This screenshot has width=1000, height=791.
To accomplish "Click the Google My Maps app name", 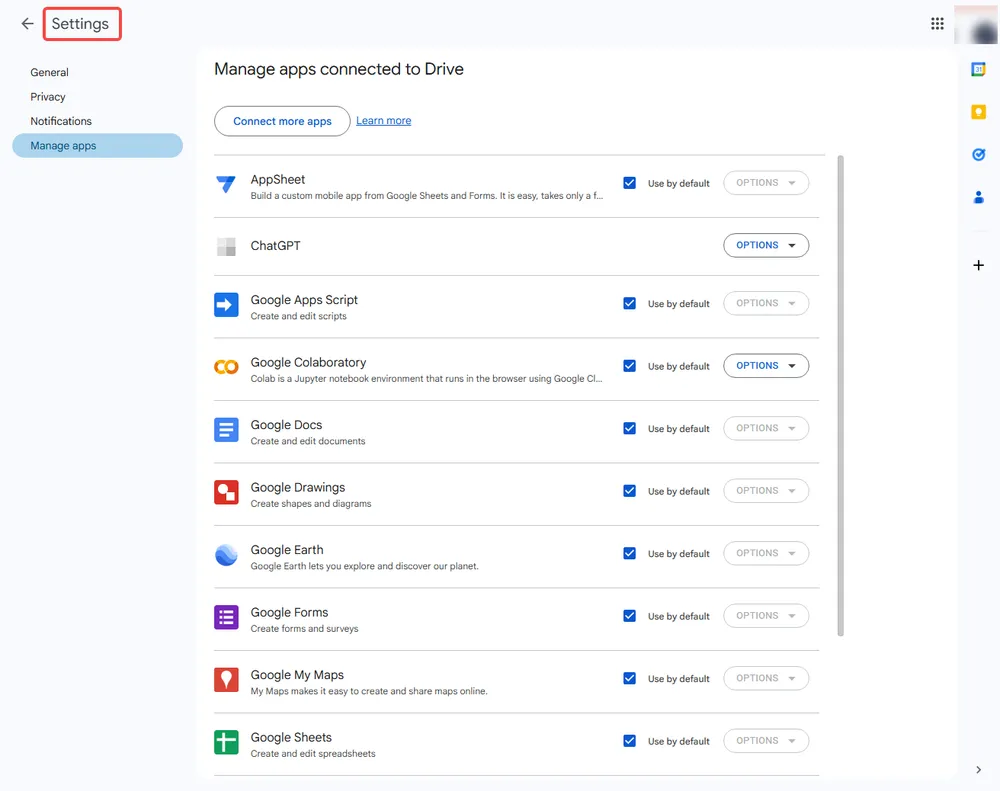I will tap(297, 675).
